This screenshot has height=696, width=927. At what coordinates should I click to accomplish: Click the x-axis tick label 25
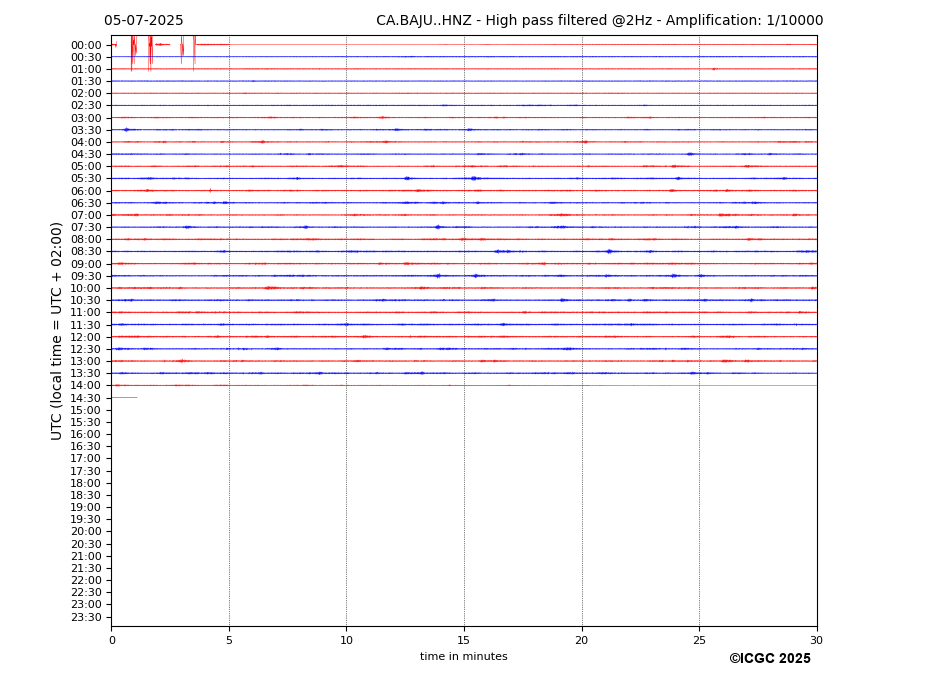pyautogui.click(x=699, y=640)
